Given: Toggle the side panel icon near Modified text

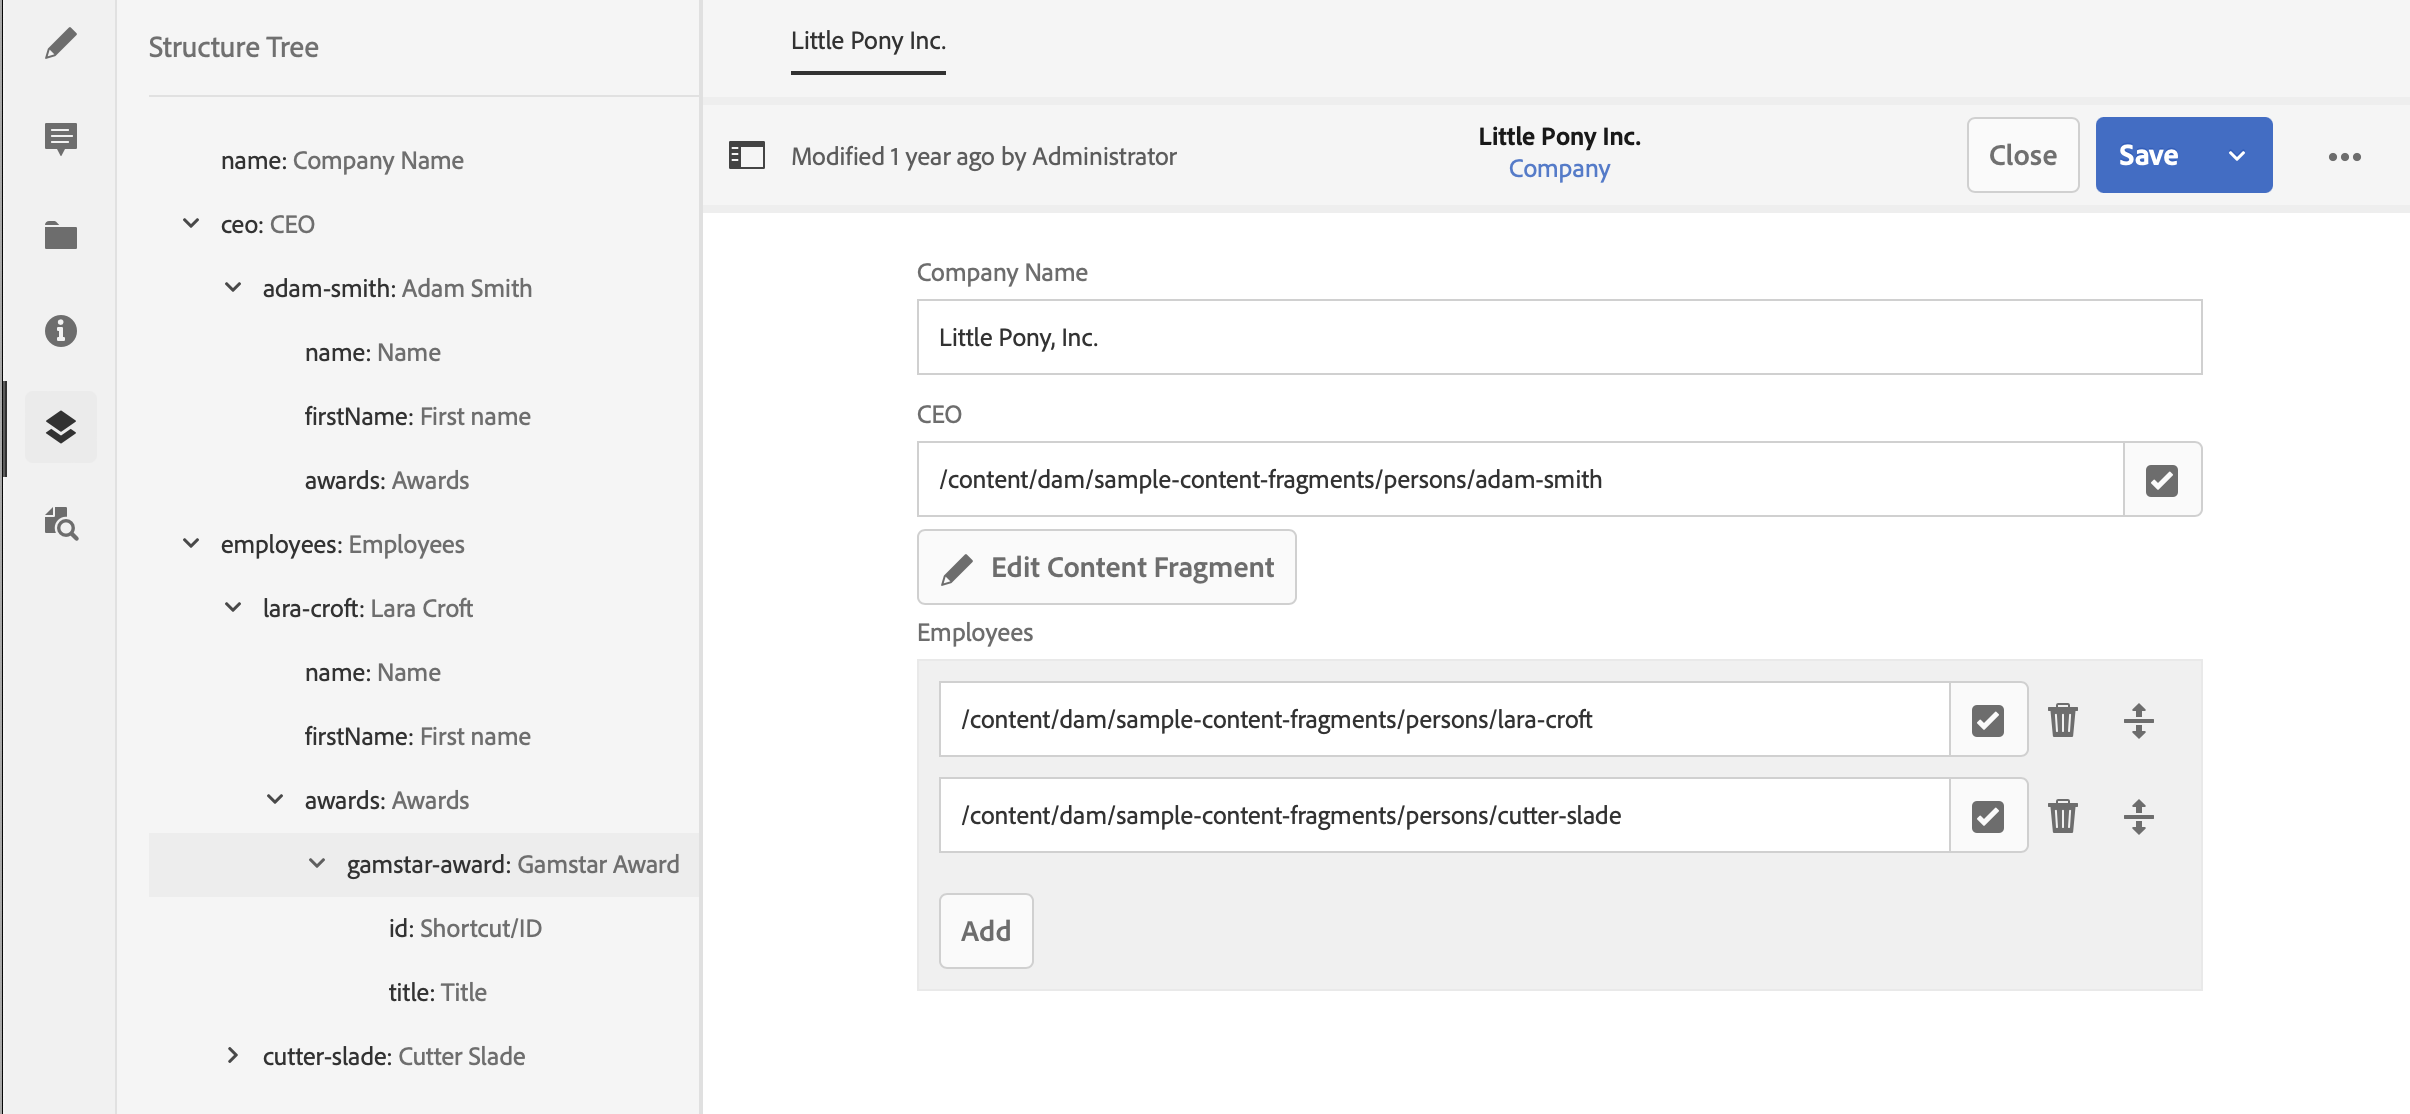Looking at the screenshot, I should tap(747, 156).
